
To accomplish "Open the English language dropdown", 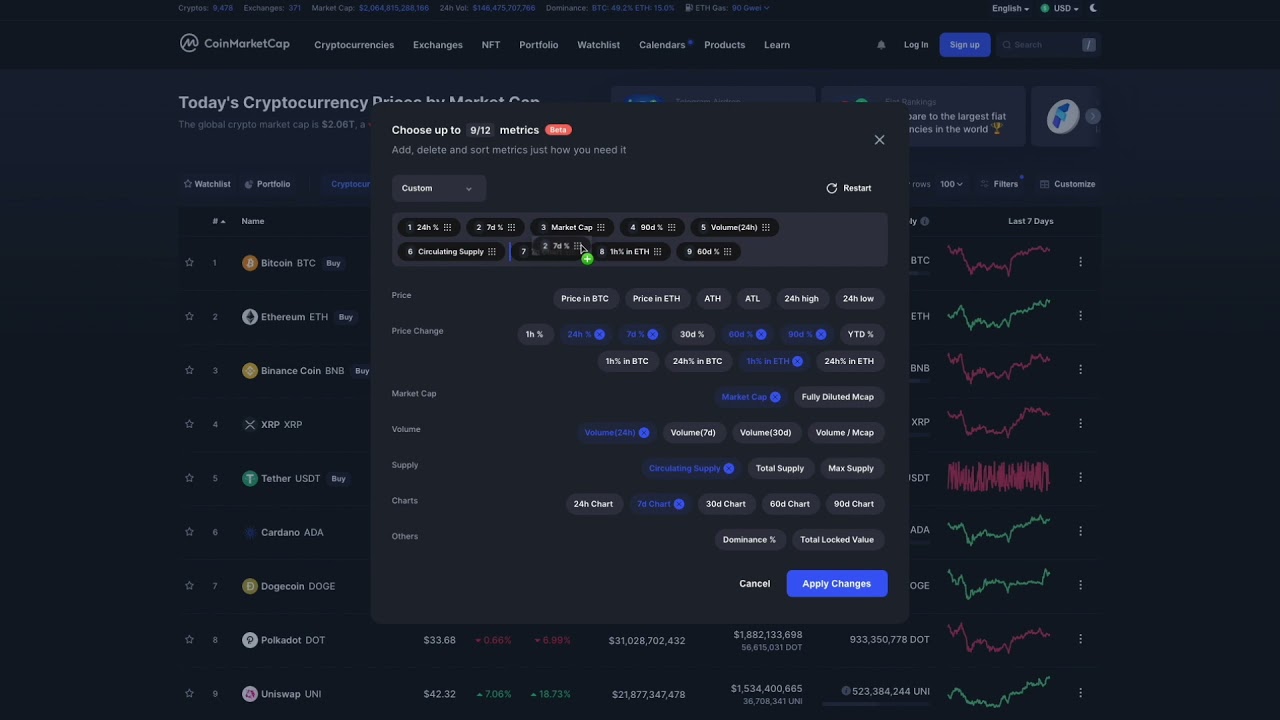I will point(1010,8).
